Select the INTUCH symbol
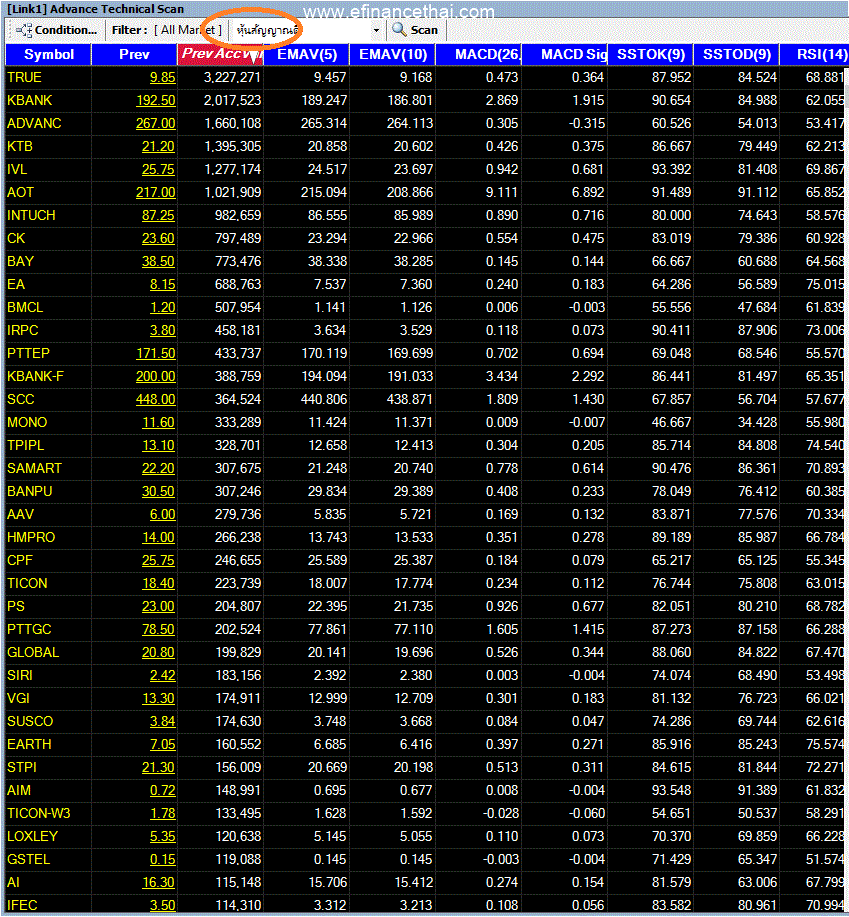Image resolution: width=849 pixels, height=917 pixels. coord(32,215)
